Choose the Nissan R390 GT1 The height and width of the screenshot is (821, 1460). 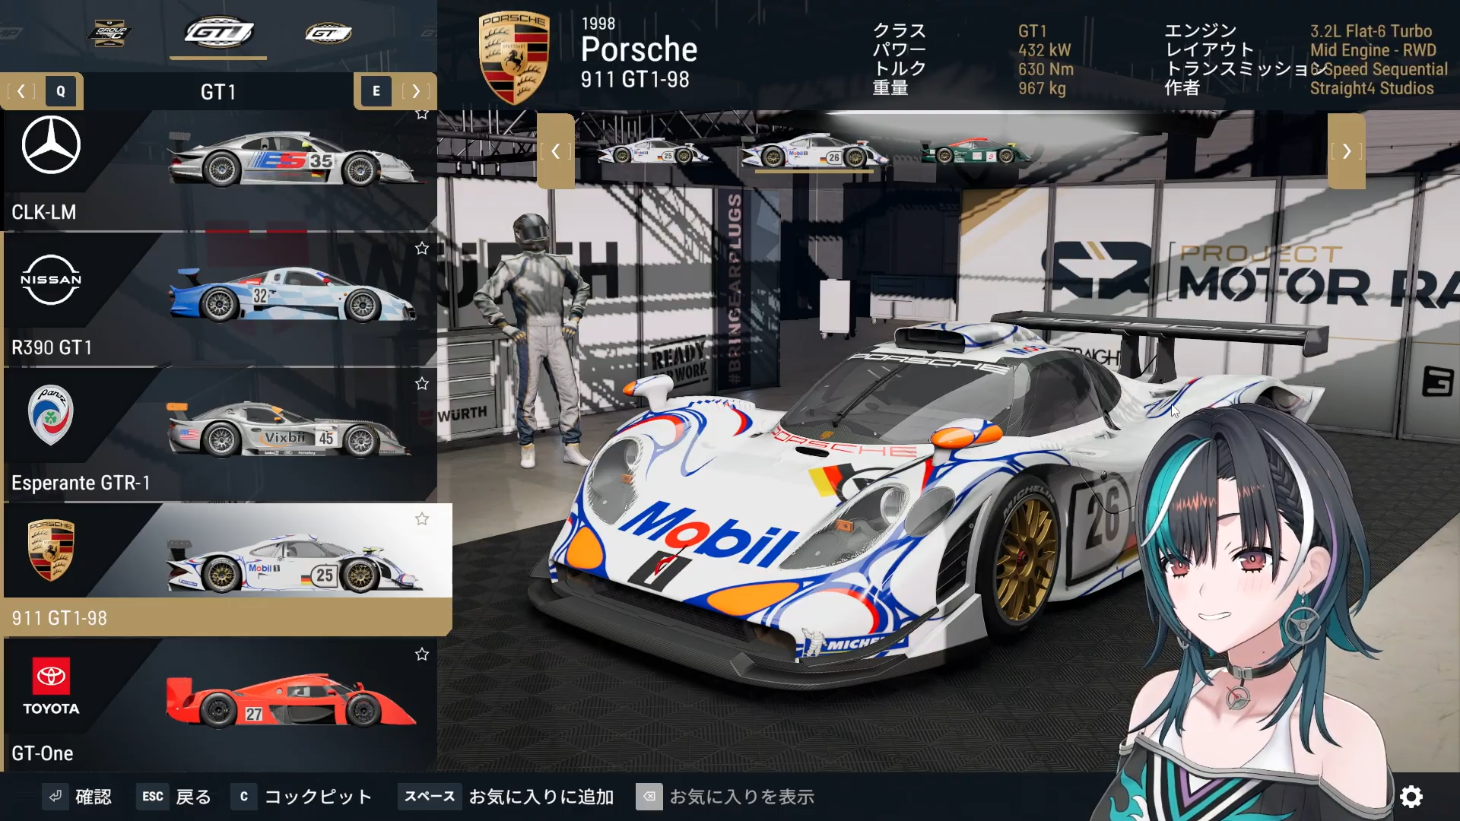point(218,300)
